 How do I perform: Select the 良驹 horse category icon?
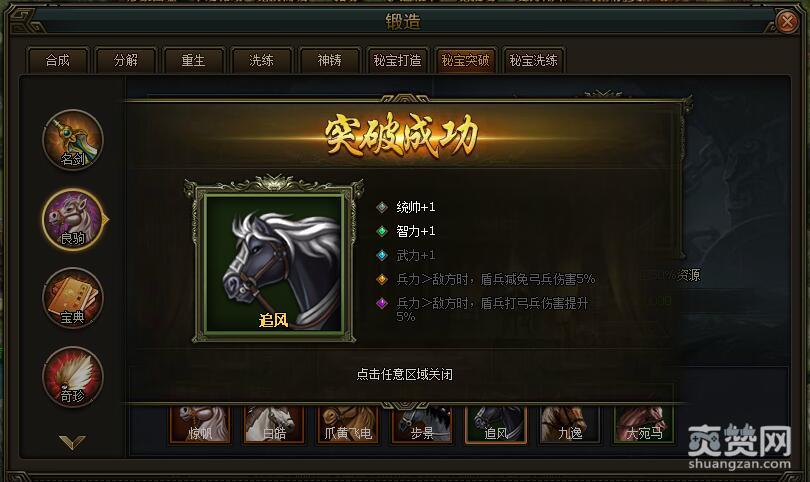[x=73, y=219]
